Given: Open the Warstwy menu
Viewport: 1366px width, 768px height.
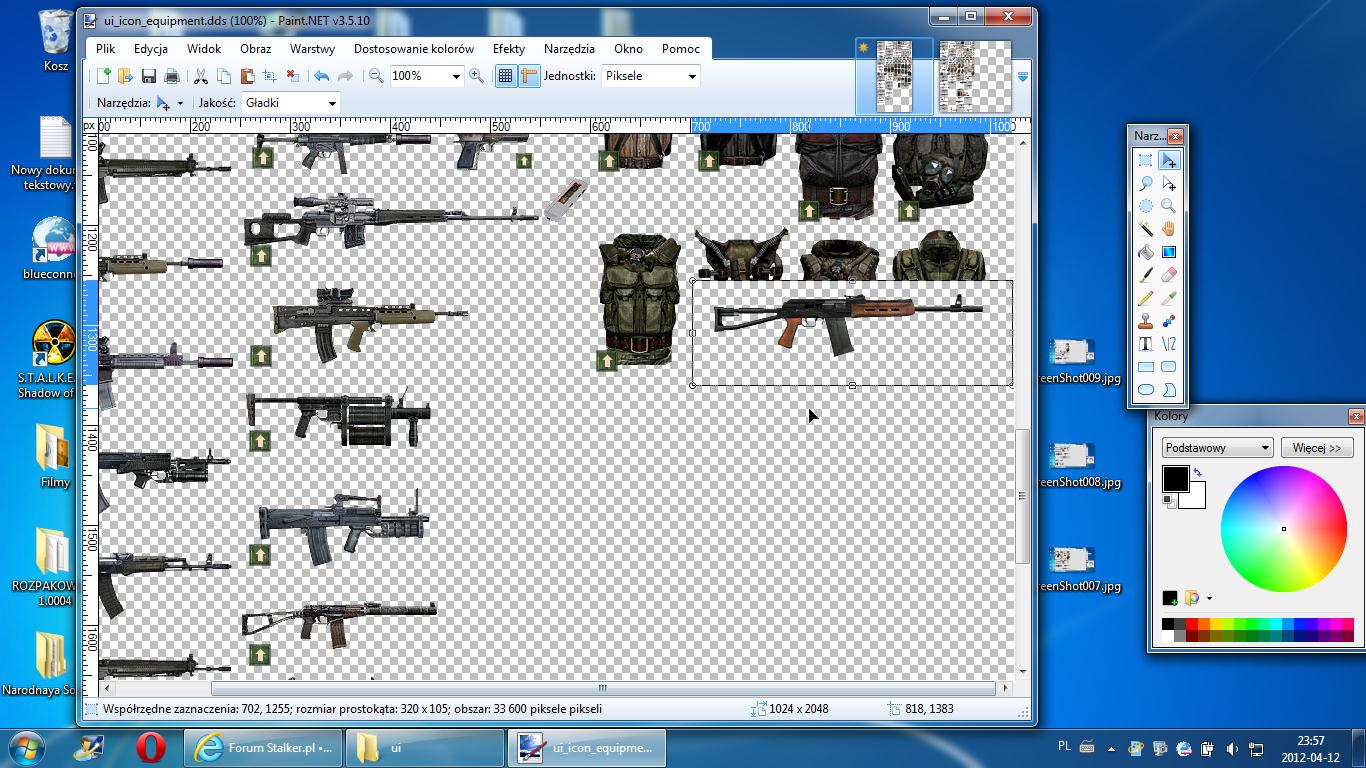Looking at the screenshot, I should click(x=312, y=48).
